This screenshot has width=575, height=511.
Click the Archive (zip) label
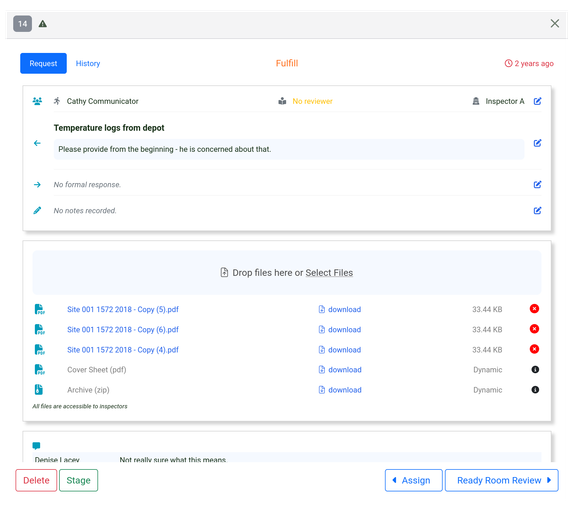tap(88, 390)
